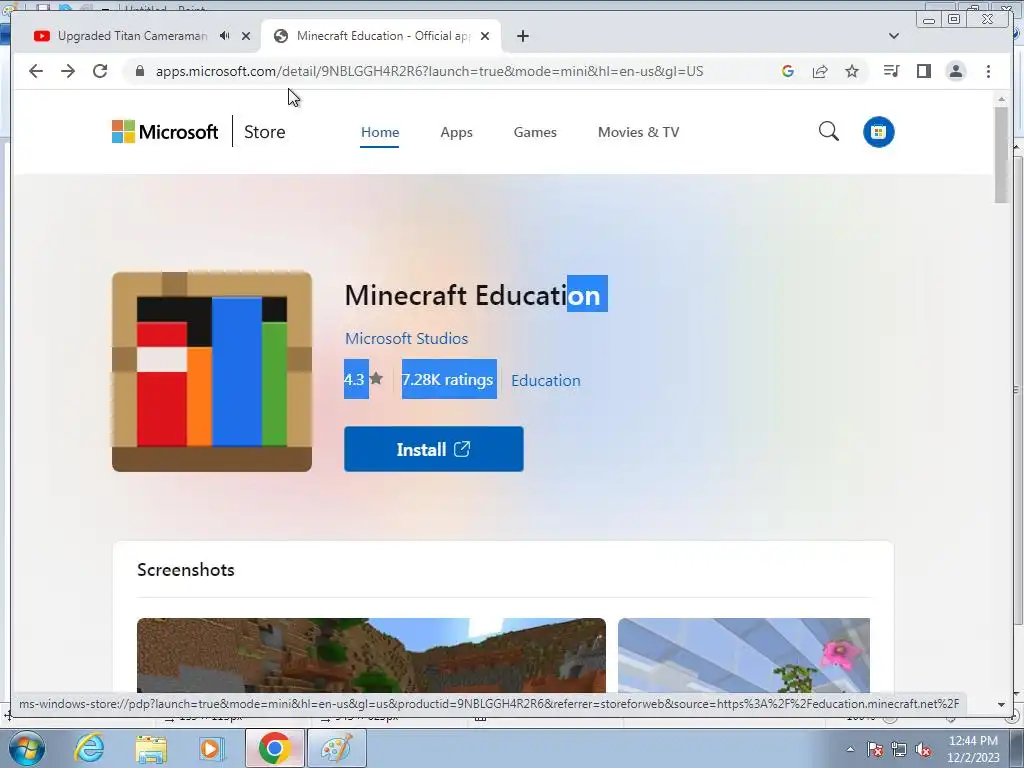The height and width of the screenshot is (768, 1024).
Task: Click the Google icon in address bar
Action: 788,71
